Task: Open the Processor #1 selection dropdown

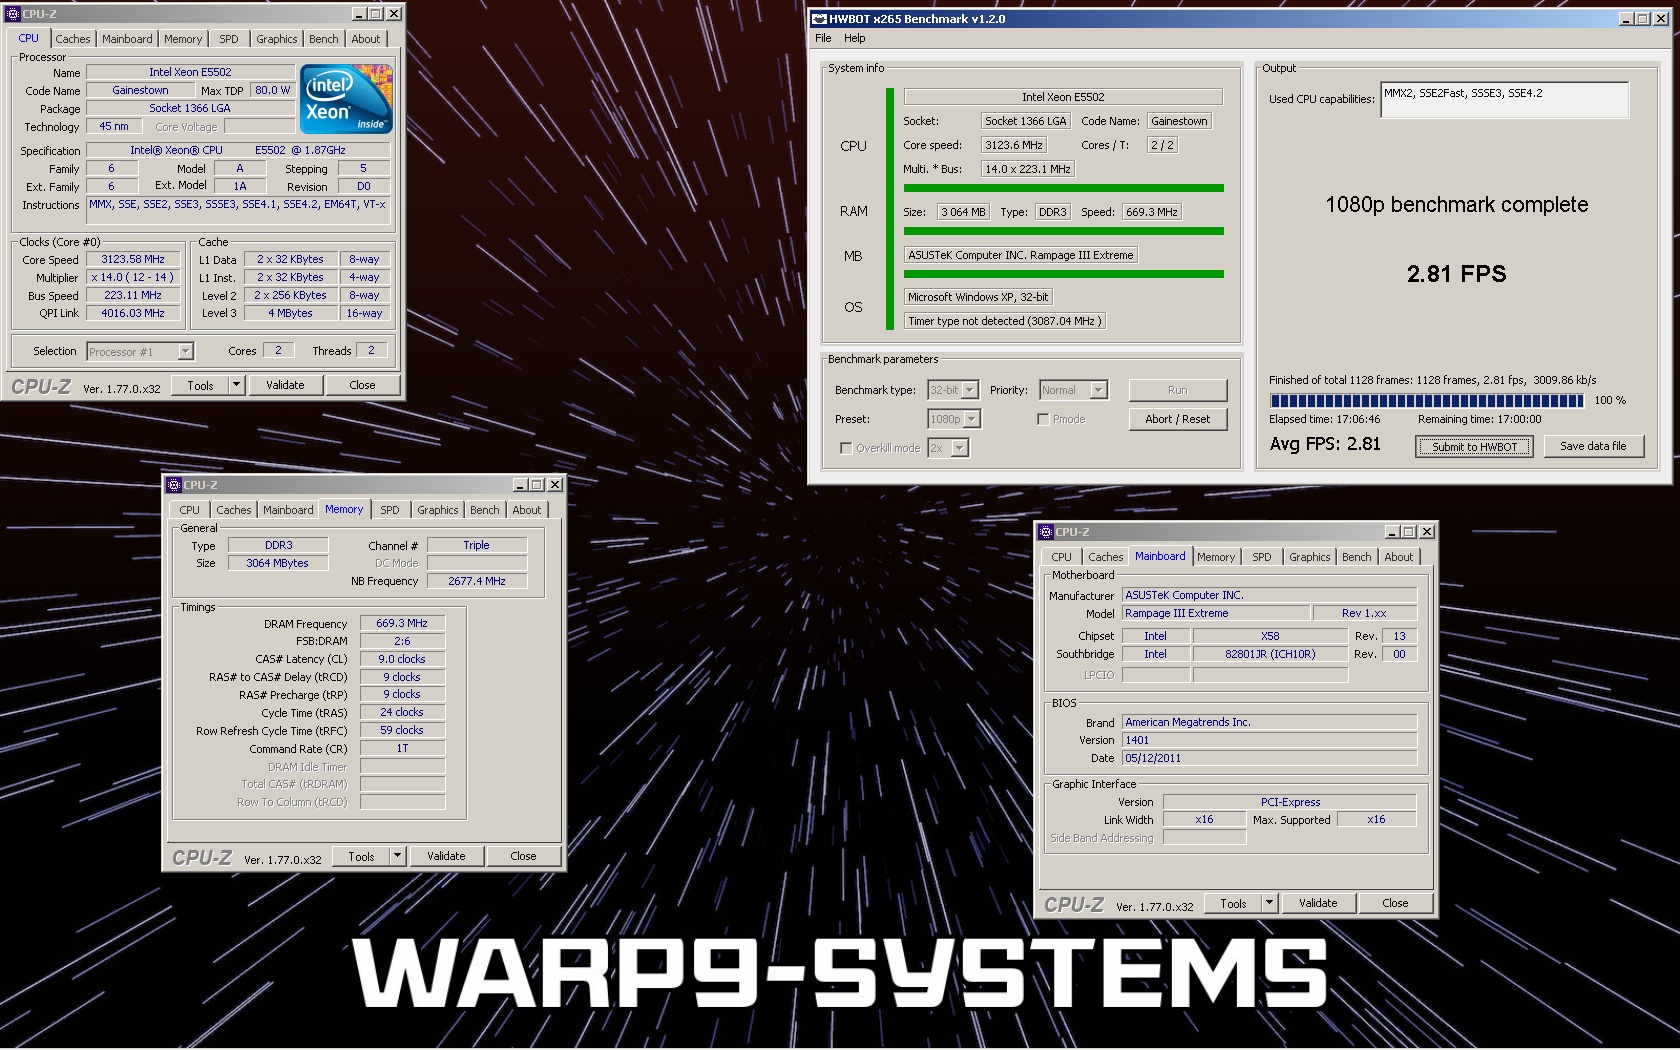Action: tap(185, 351)
